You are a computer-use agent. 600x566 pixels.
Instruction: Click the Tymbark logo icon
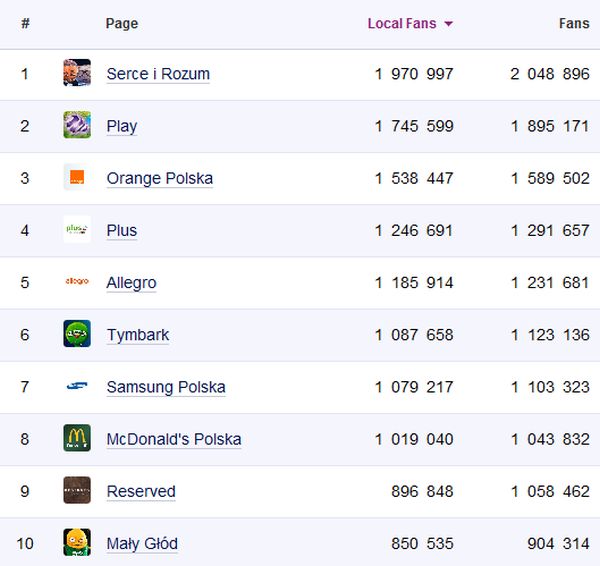77,334
